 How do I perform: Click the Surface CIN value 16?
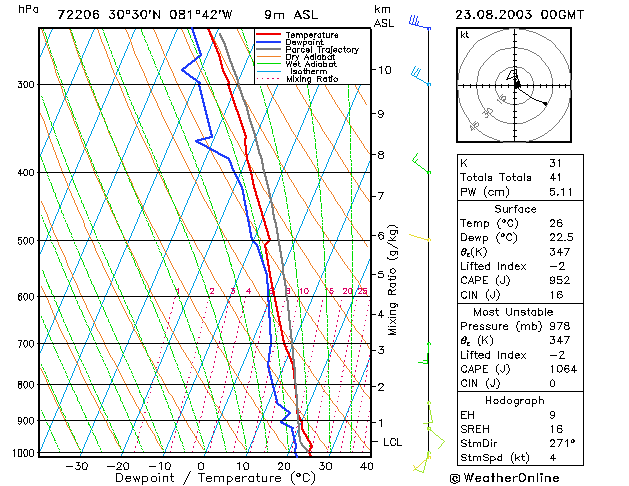click(556, 295)
